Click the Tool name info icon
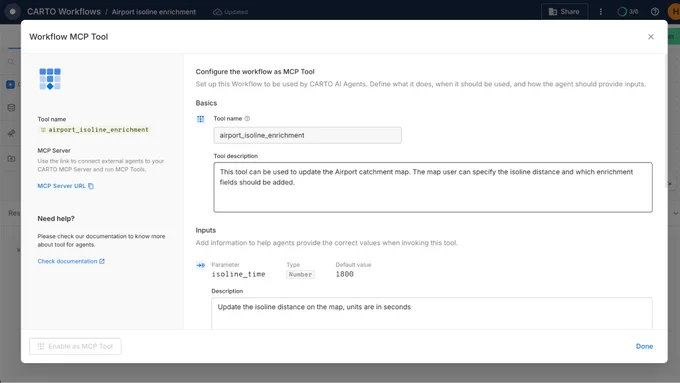Viewport: 680px width, 383px height. [247, 118]
